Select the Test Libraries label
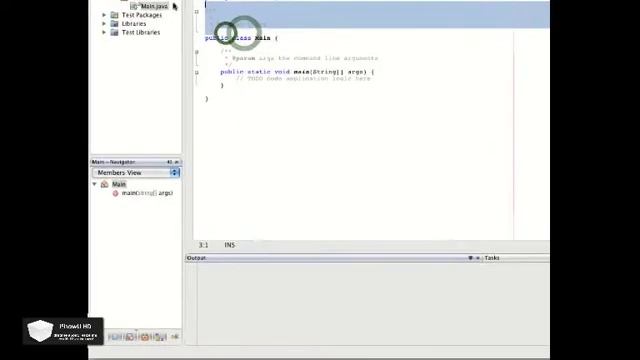Viewport: 640px width, 360px height. (x=141, y=32)
